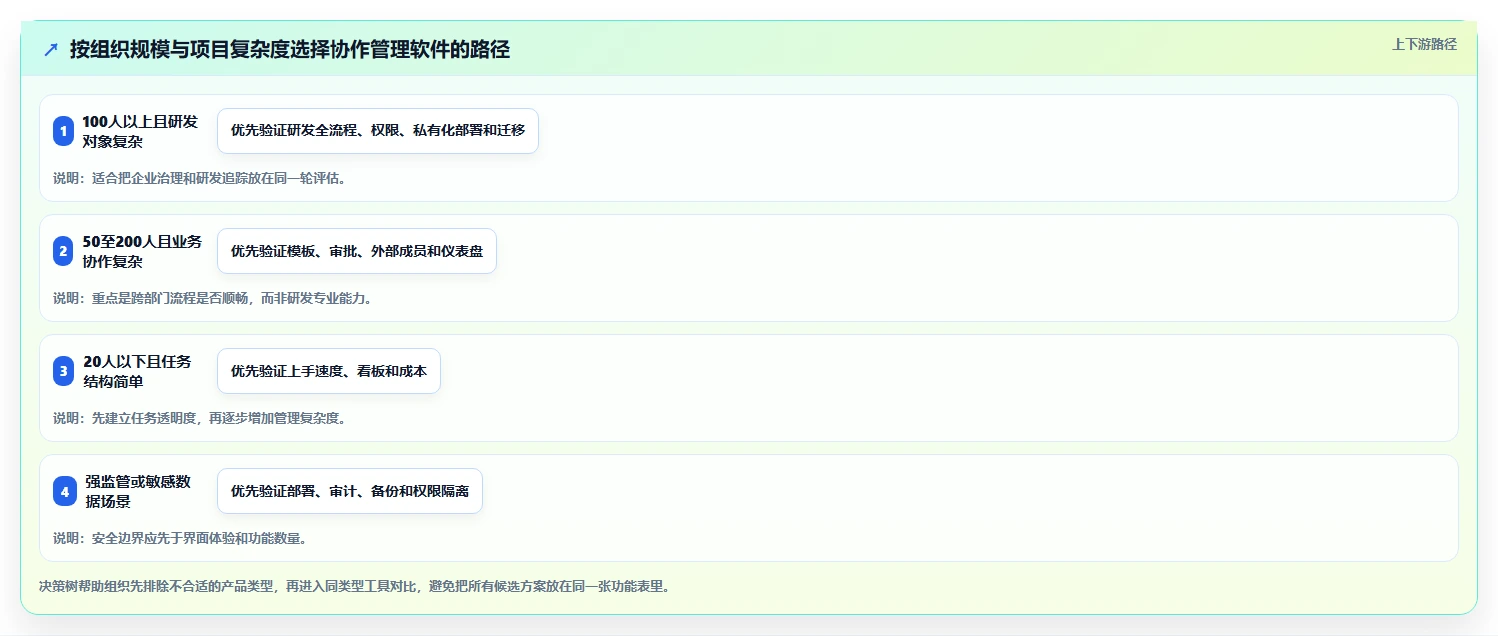The width and height of the screenshot is (1498, 636).
Task: Select the condition 50至200人且业务协作复杂
Action: [x=142, y=251]
